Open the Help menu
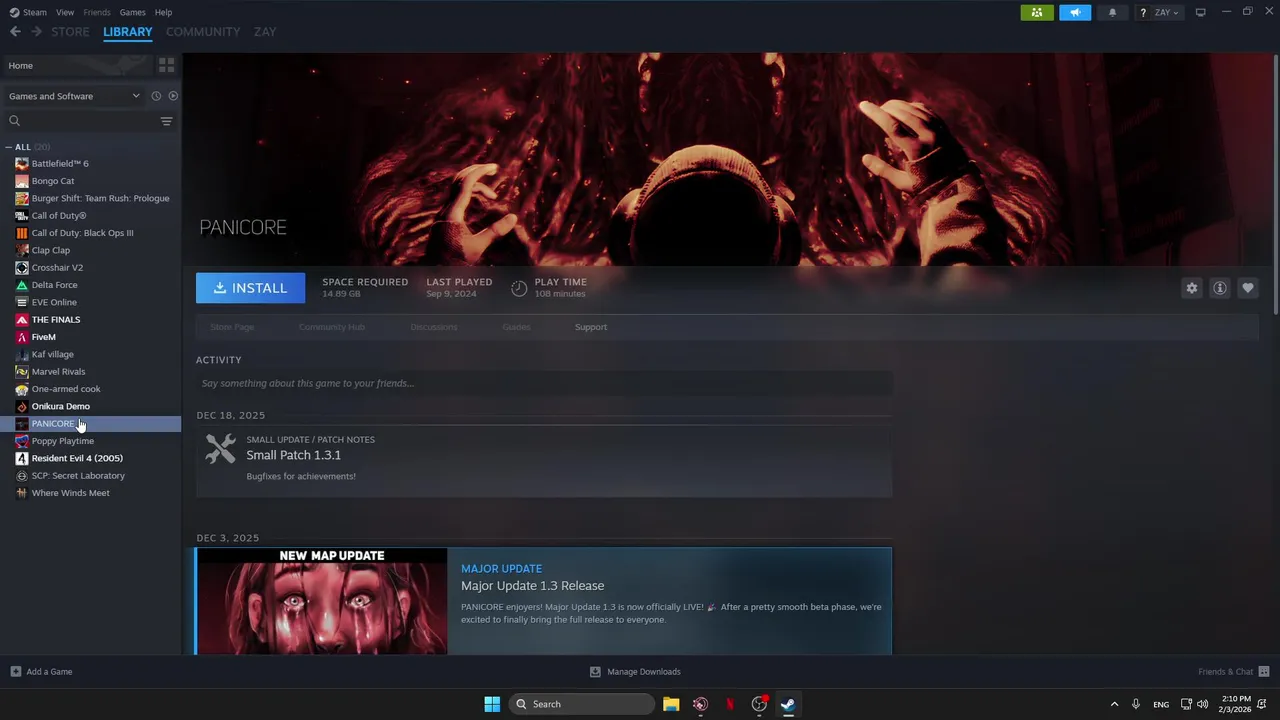This screenshot has width=1280, height=720. [x=163, y=12]
